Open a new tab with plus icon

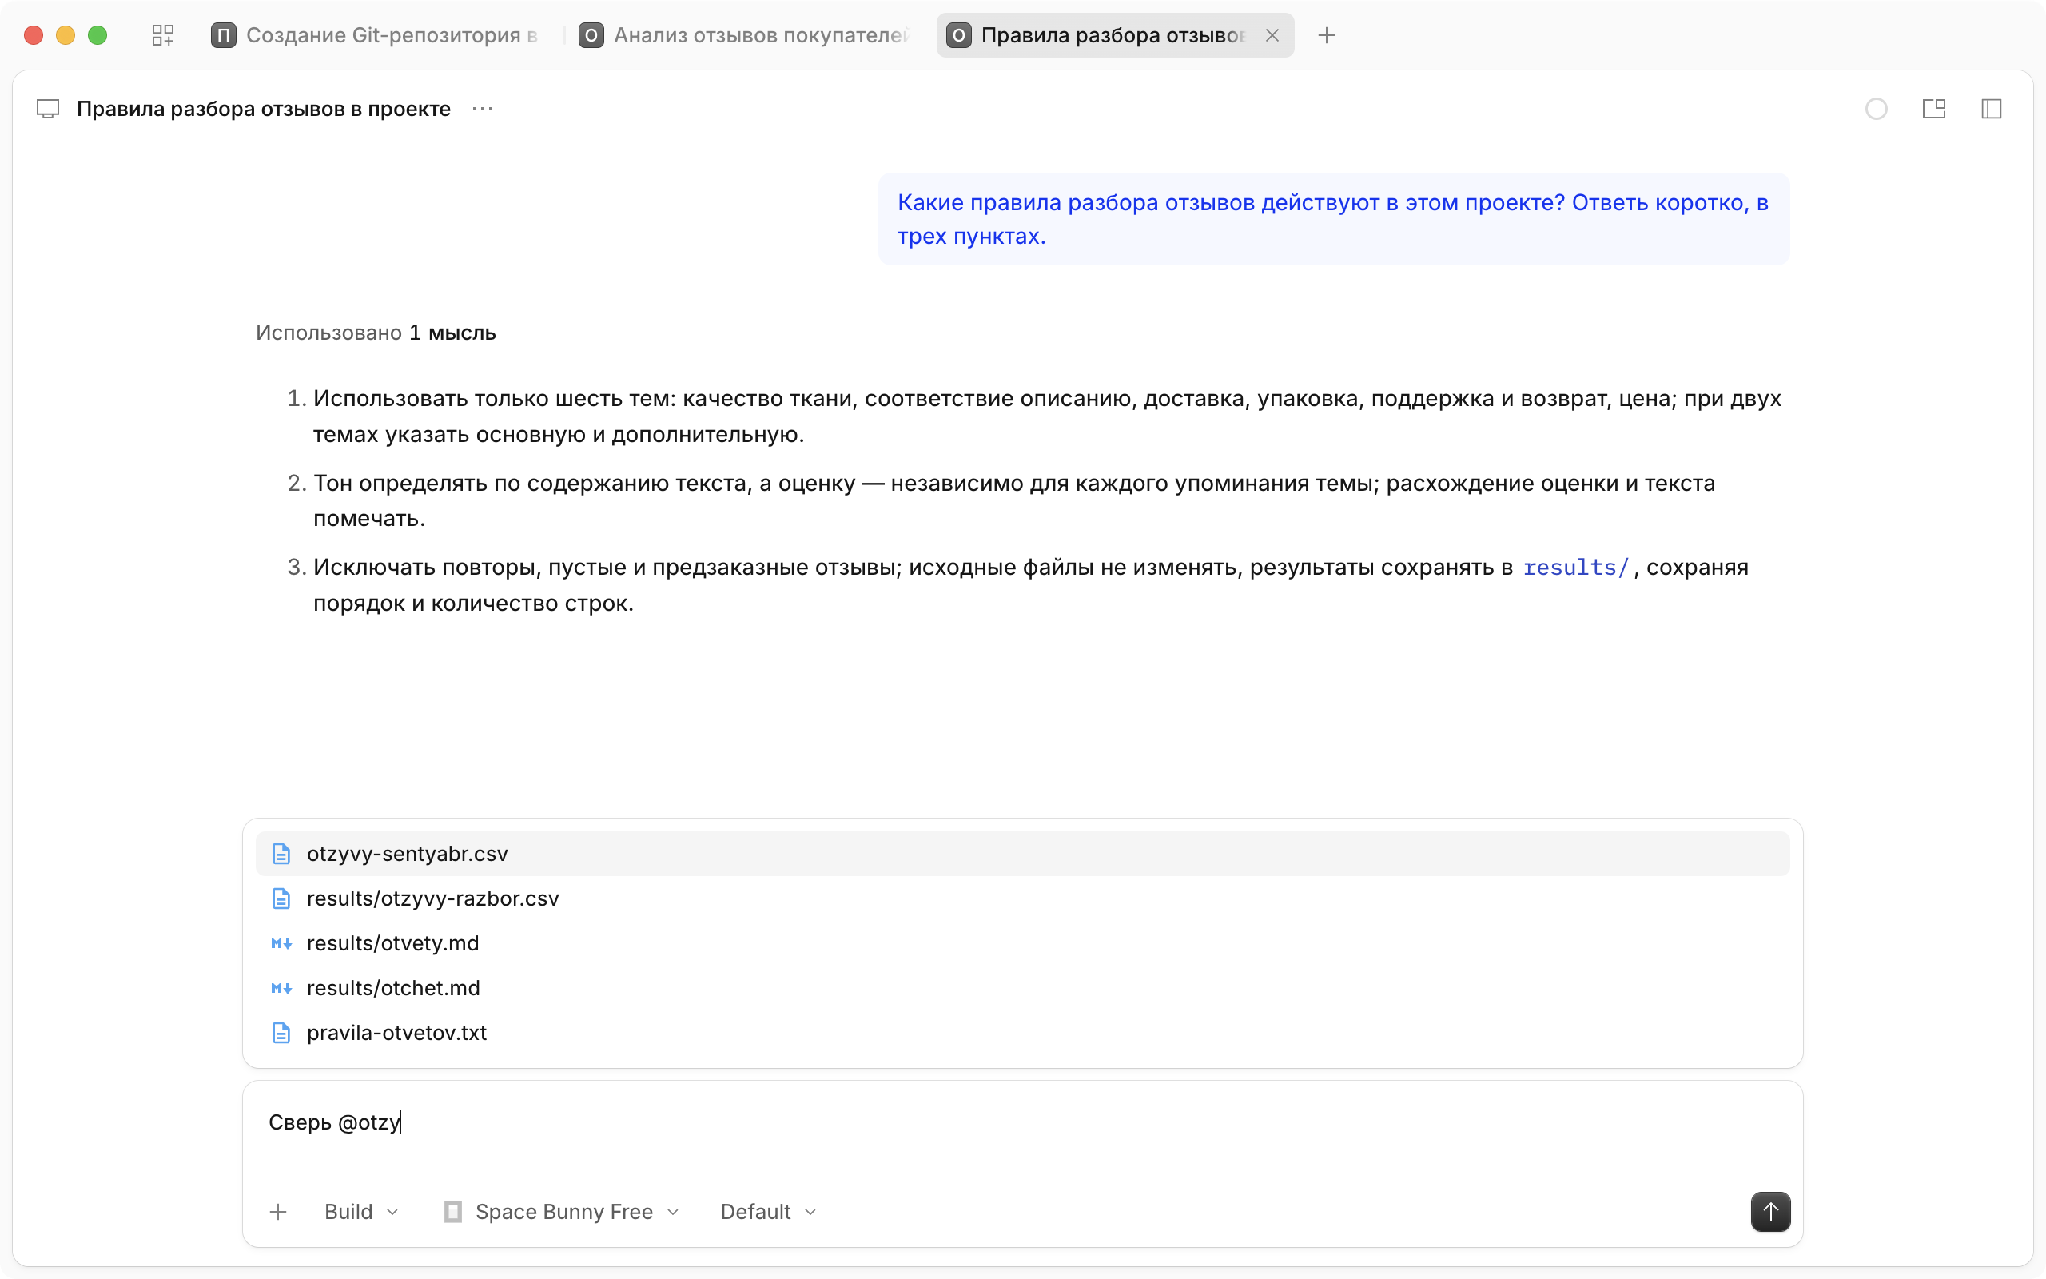coord(1327,36)
